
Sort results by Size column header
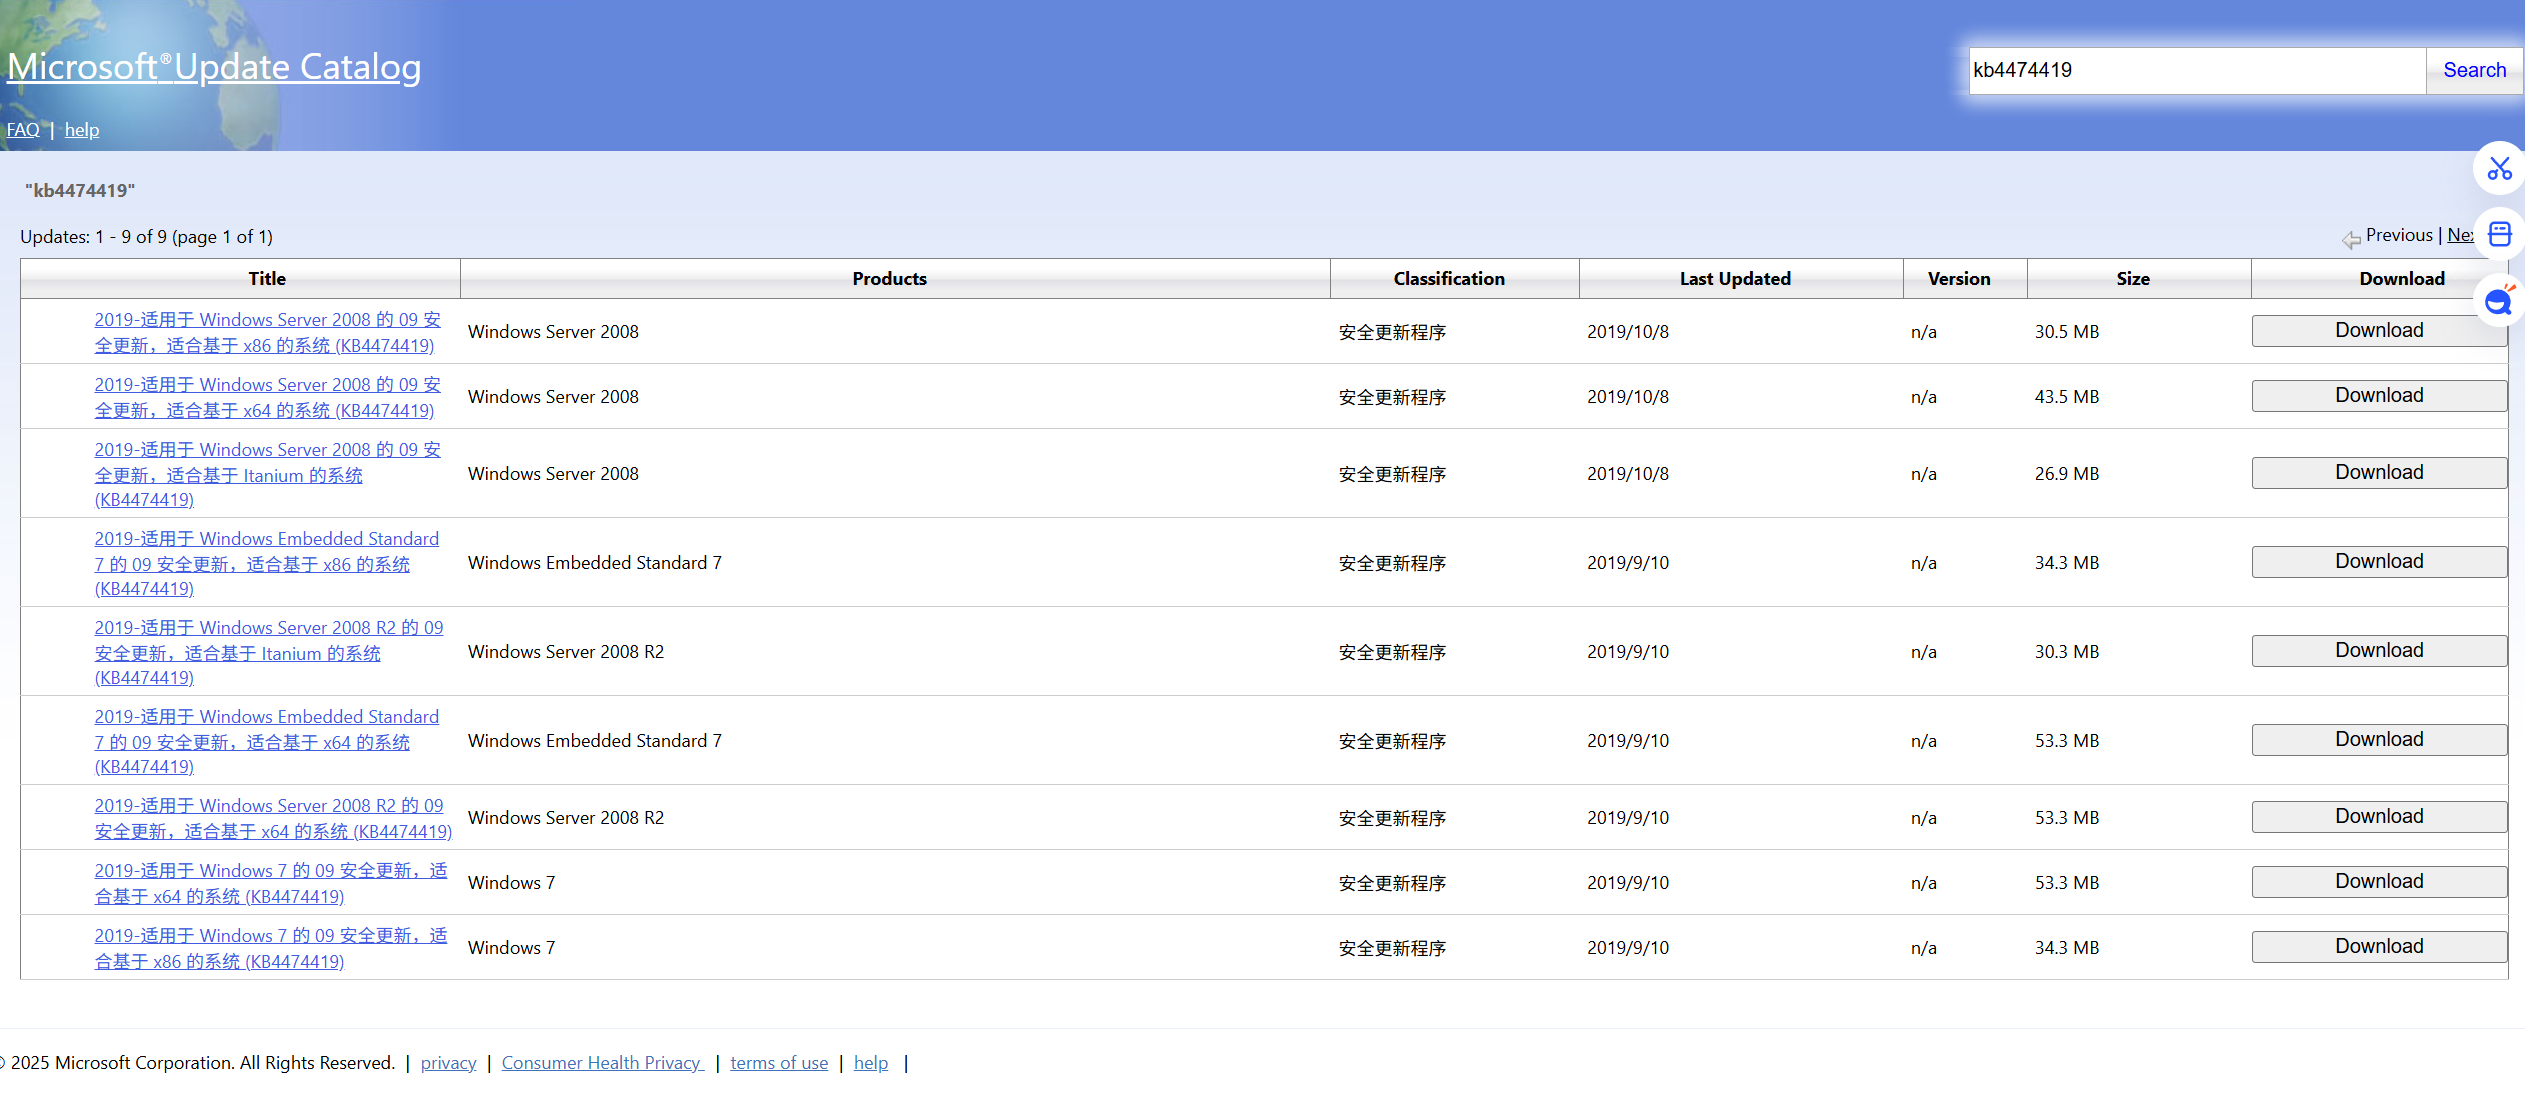point(2132,279)
